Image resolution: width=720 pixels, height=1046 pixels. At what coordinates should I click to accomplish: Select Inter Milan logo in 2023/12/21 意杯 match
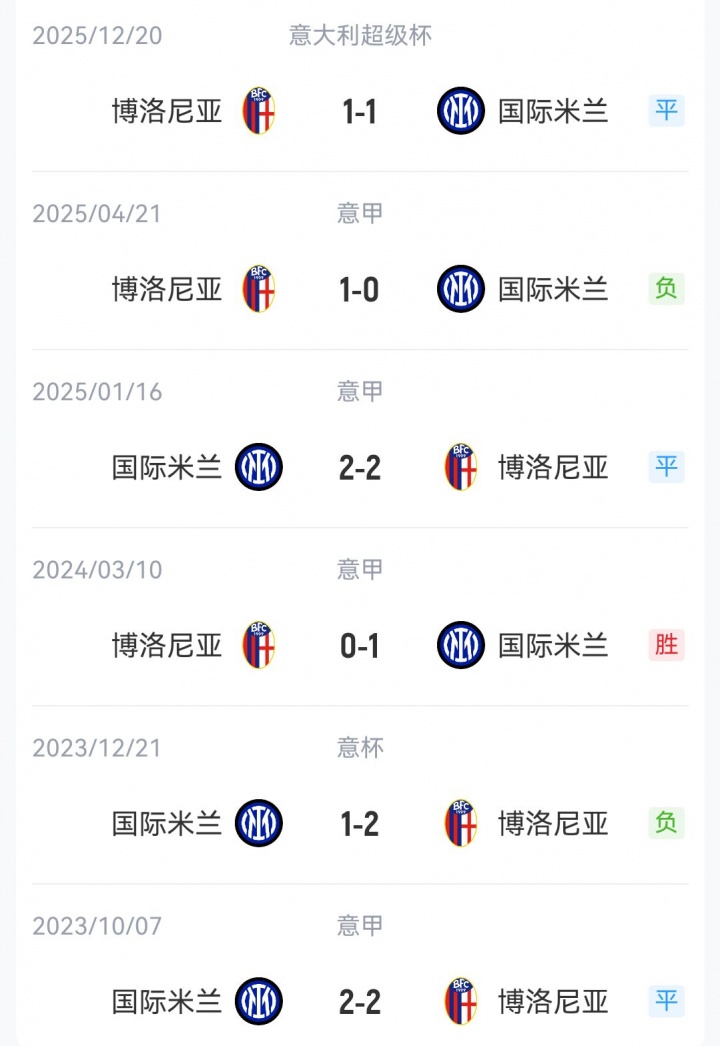pos(259,823)
